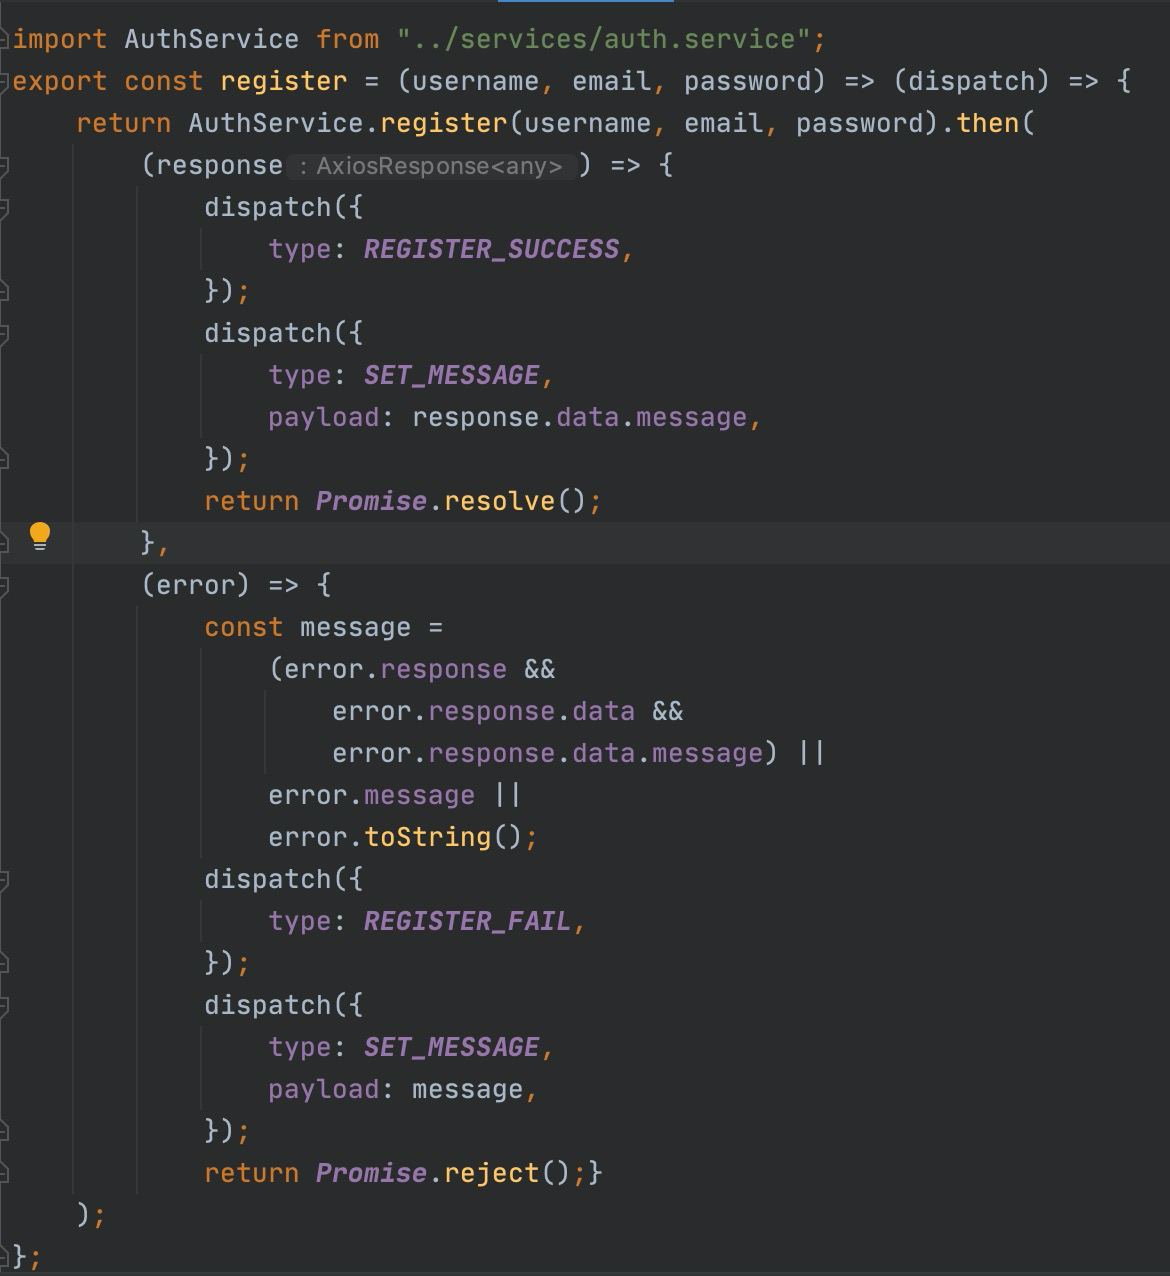Click the toString method call

[427, 837]
